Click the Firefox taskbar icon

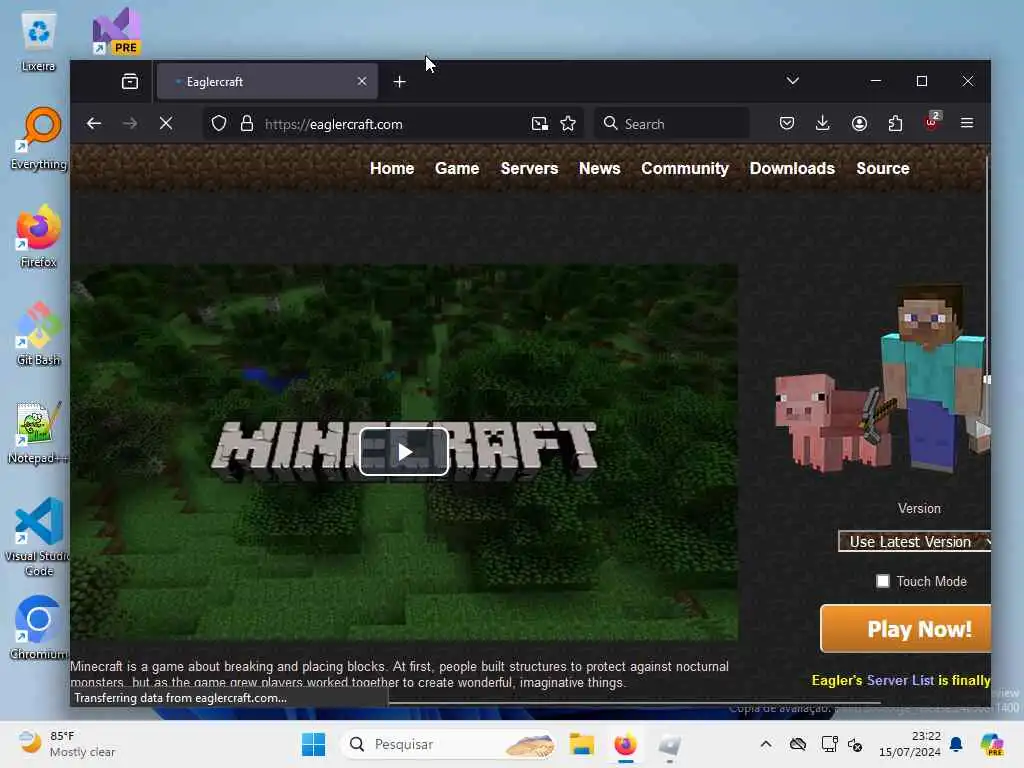tap(626, 744)
